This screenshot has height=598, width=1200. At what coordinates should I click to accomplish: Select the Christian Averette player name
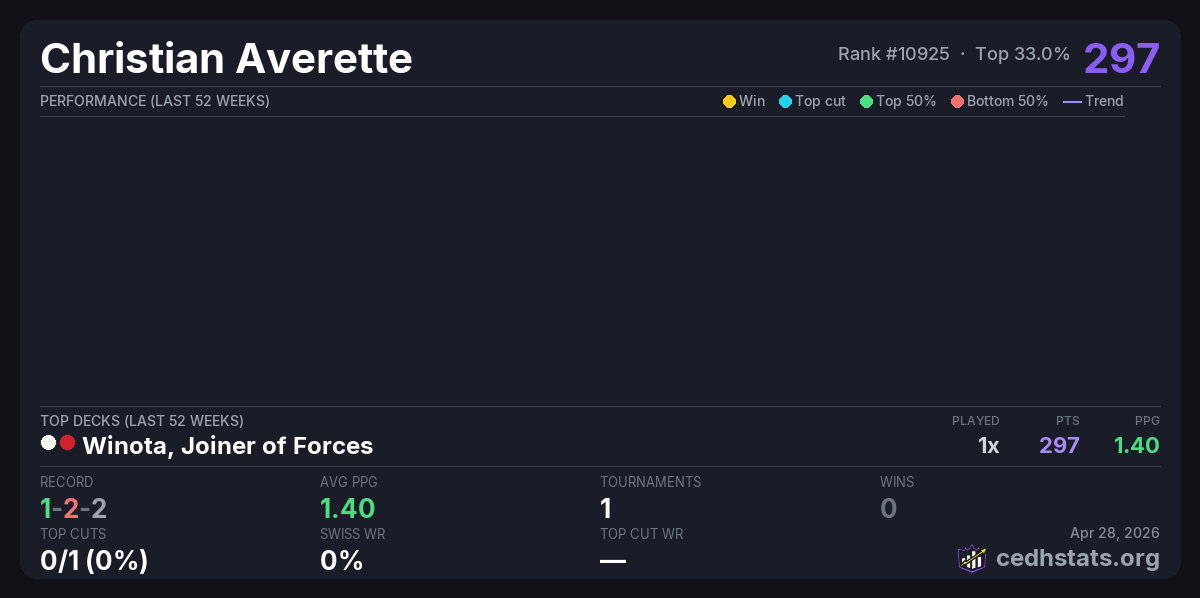click(226, 58)
